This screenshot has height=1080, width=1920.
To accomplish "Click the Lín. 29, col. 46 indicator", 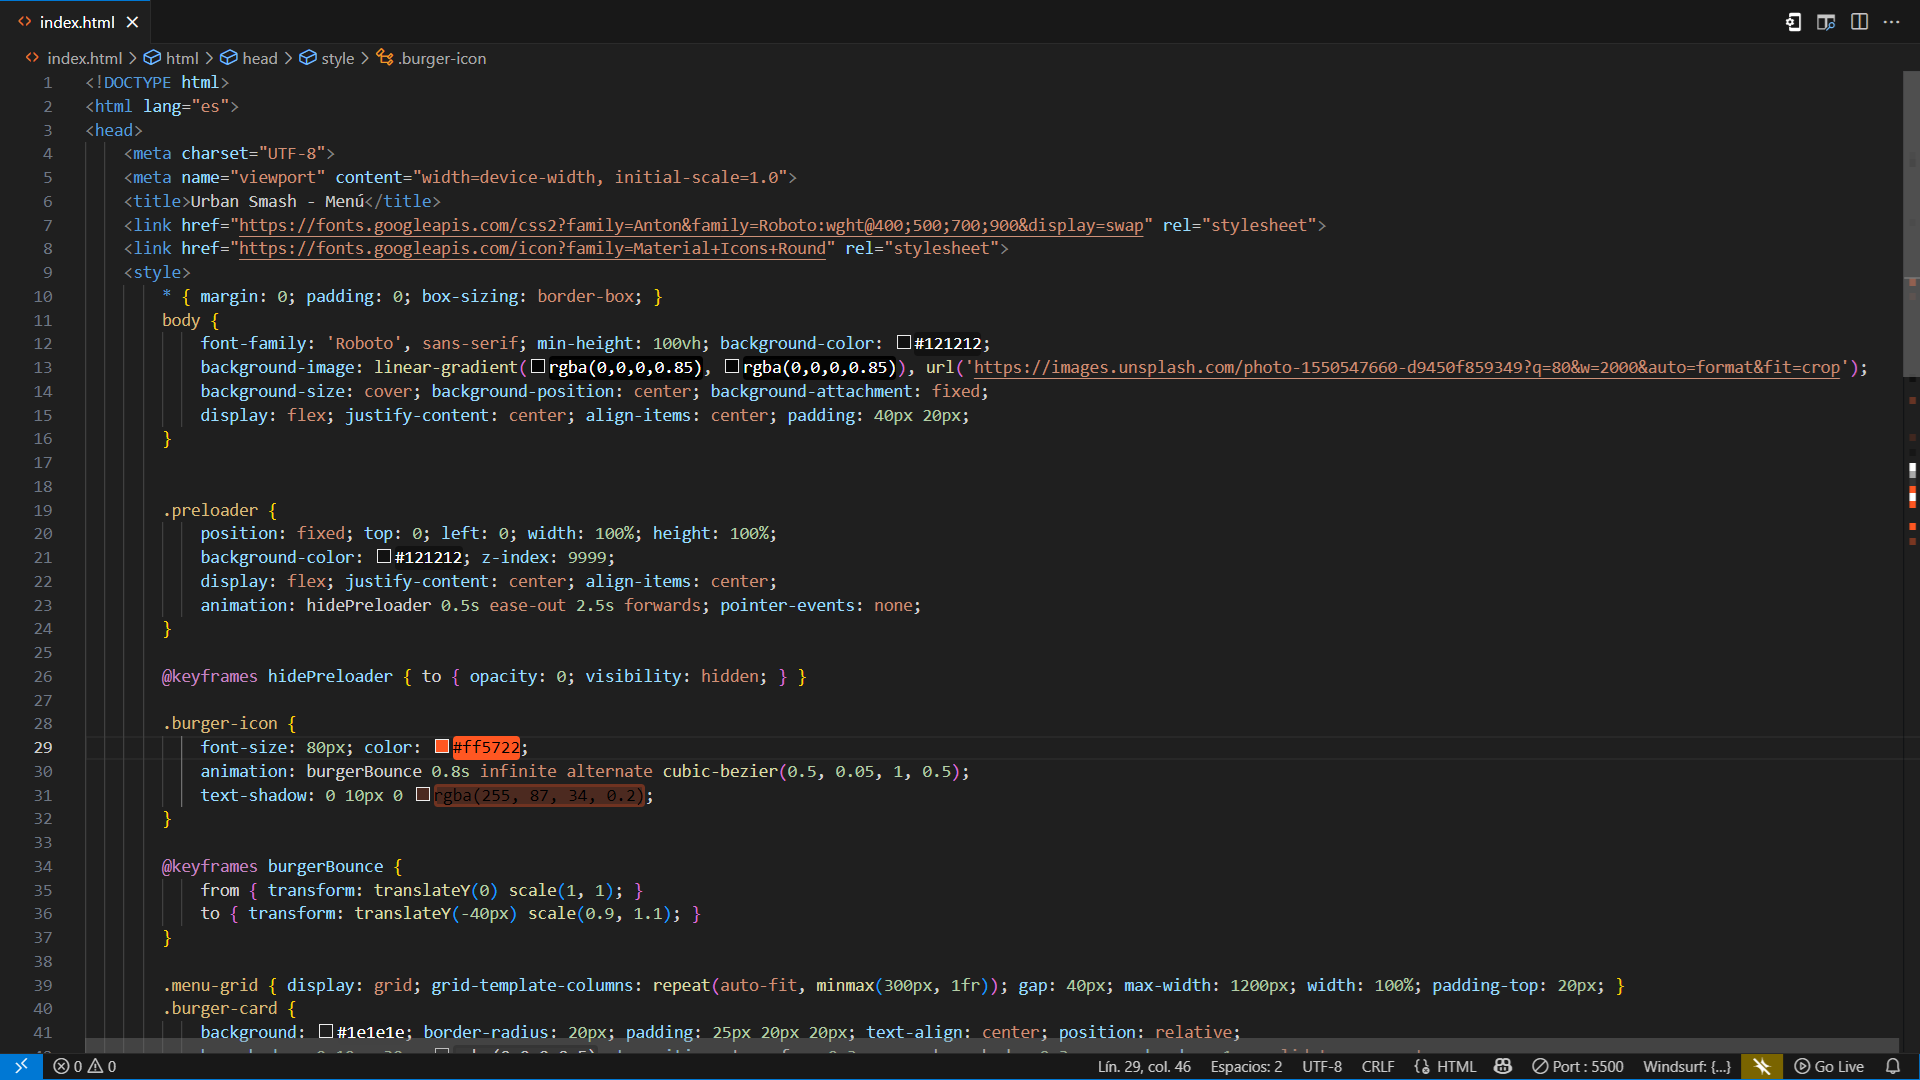I will 1144,1066.
